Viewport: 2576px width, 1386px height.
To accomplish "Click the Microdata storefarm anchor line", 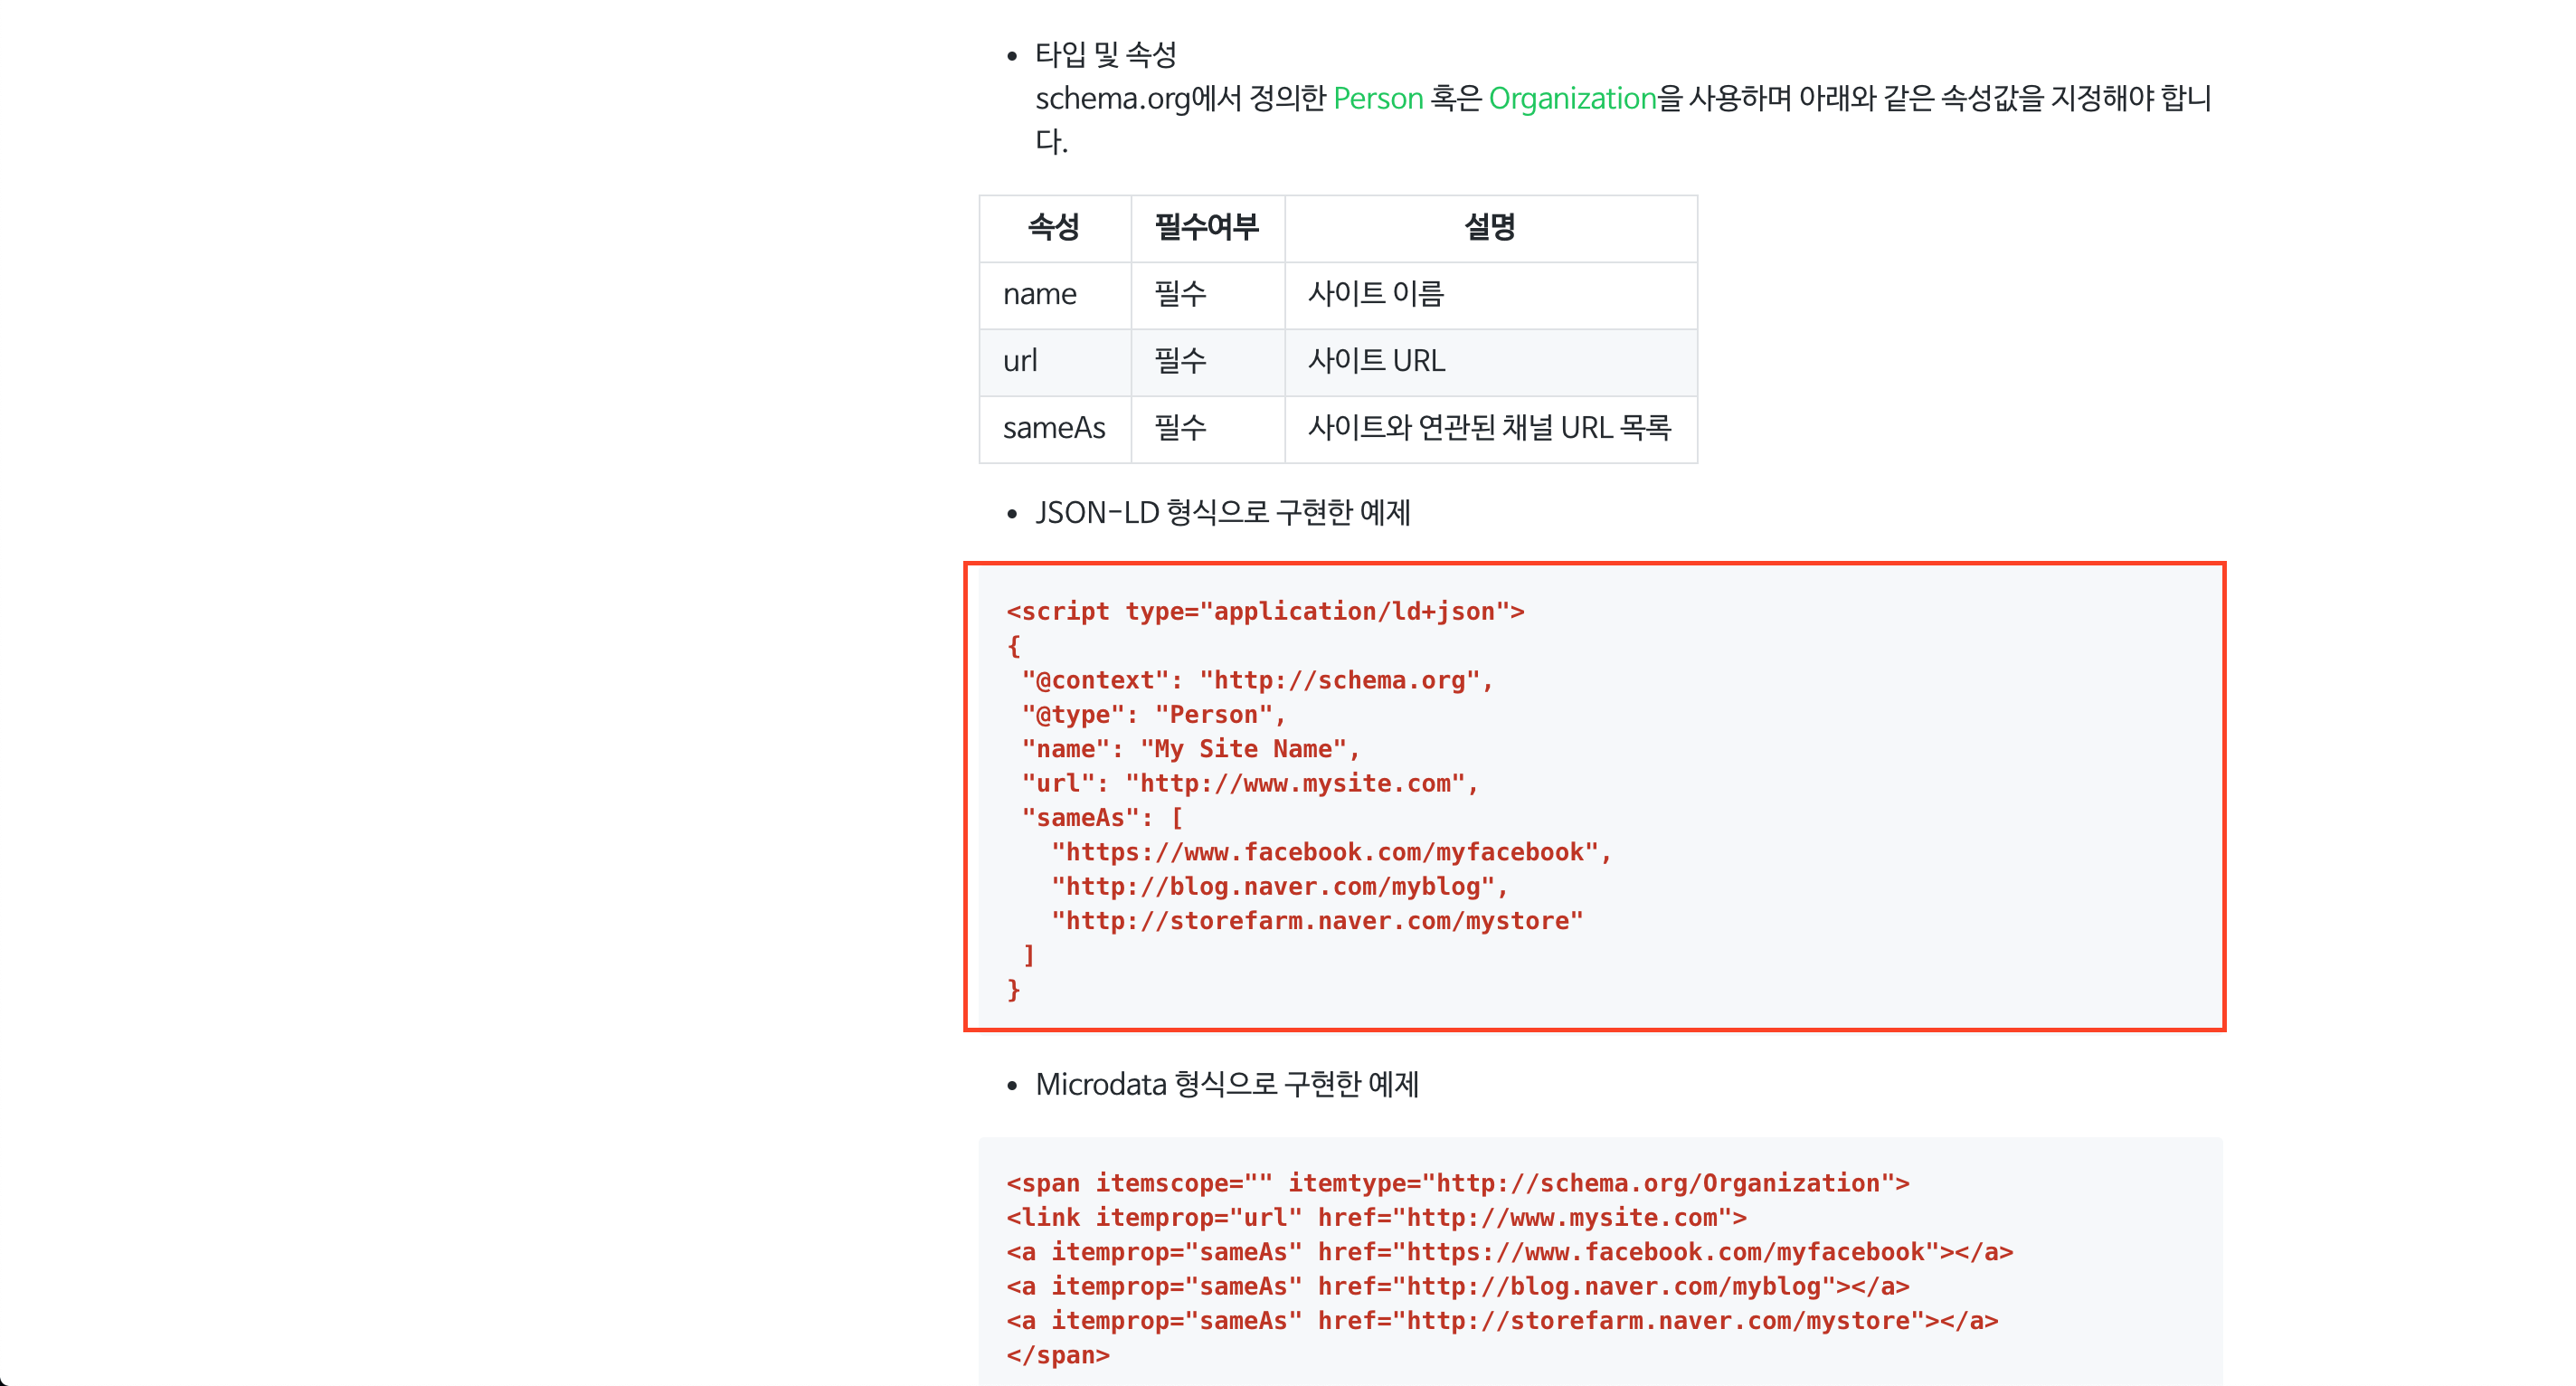I will tap(1502, 1321).
